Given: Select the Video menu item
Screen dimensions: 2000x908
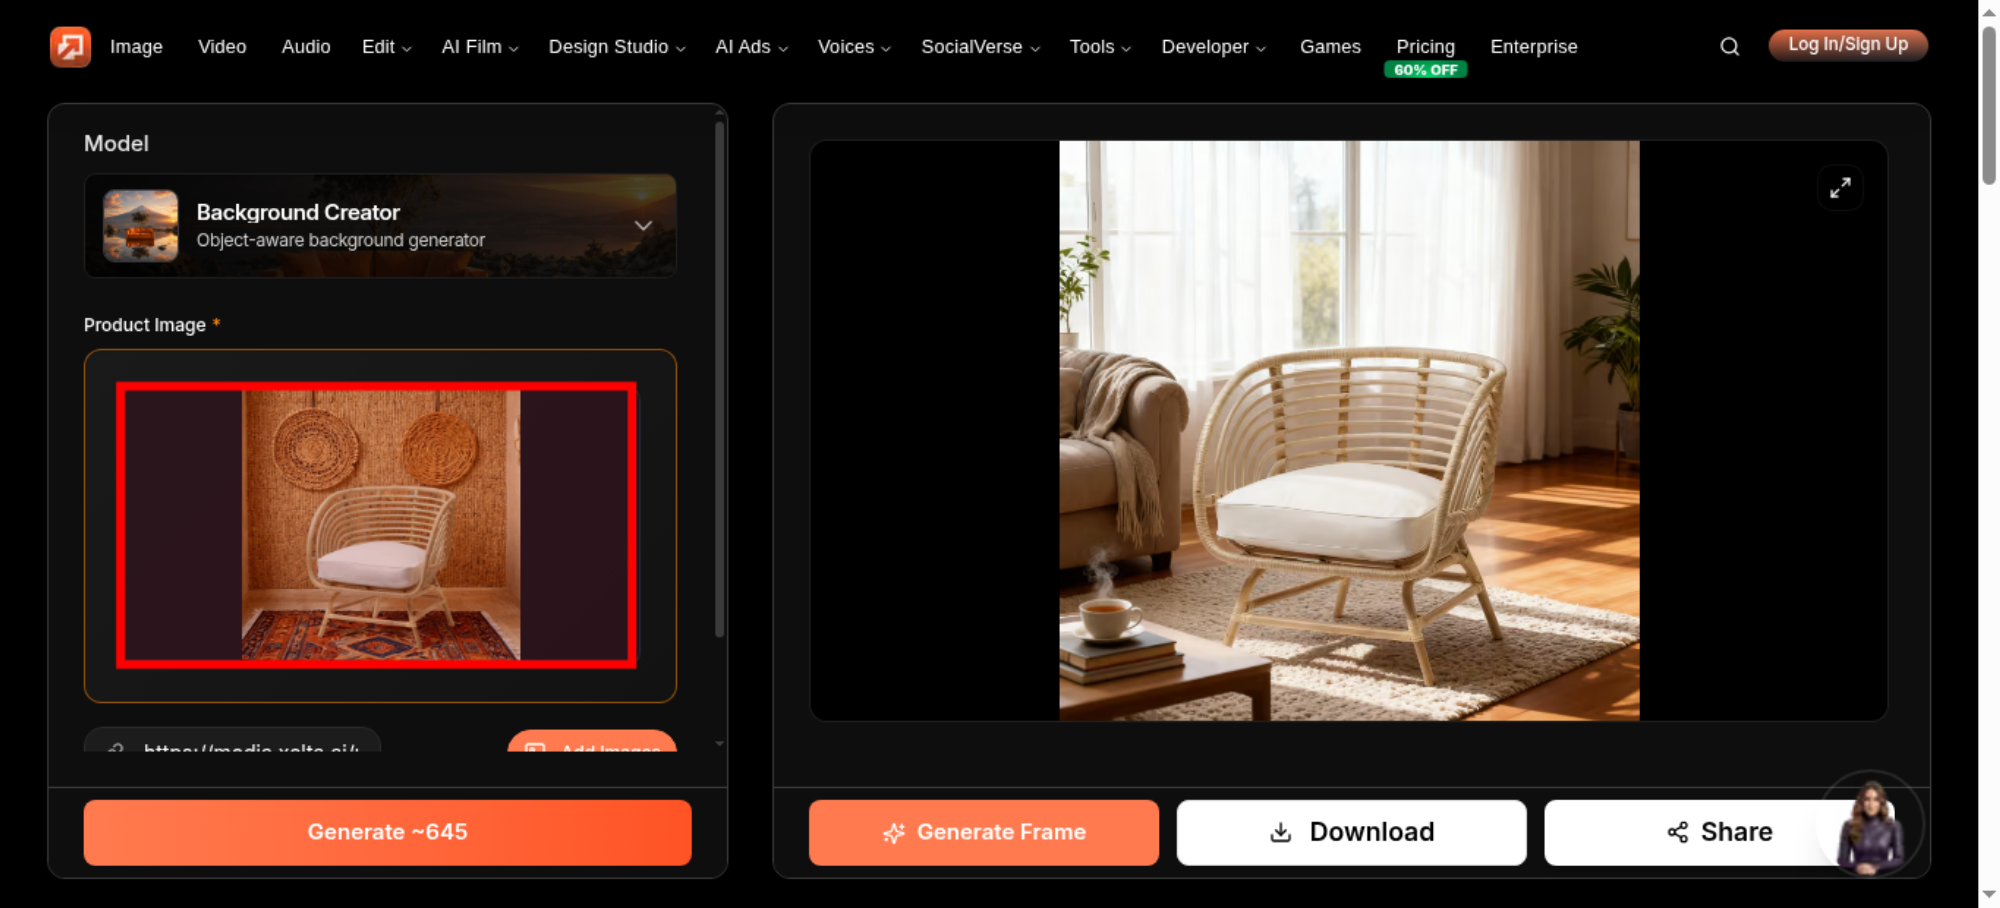Looking at the screenshot, I should click(222, 47).
